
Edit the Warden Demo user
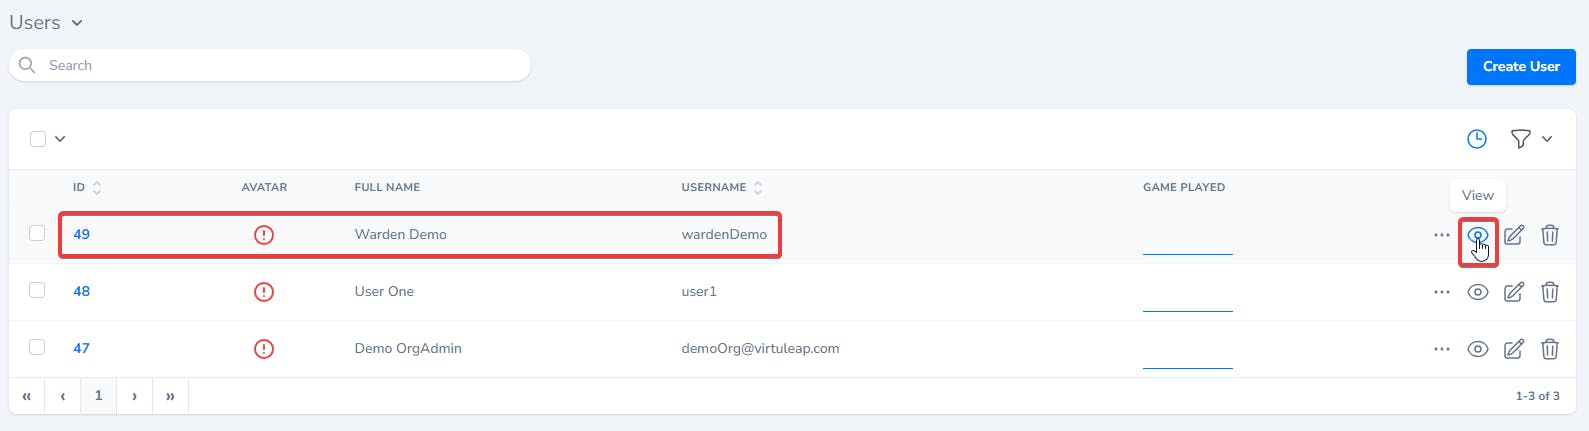click(1514, 235)
